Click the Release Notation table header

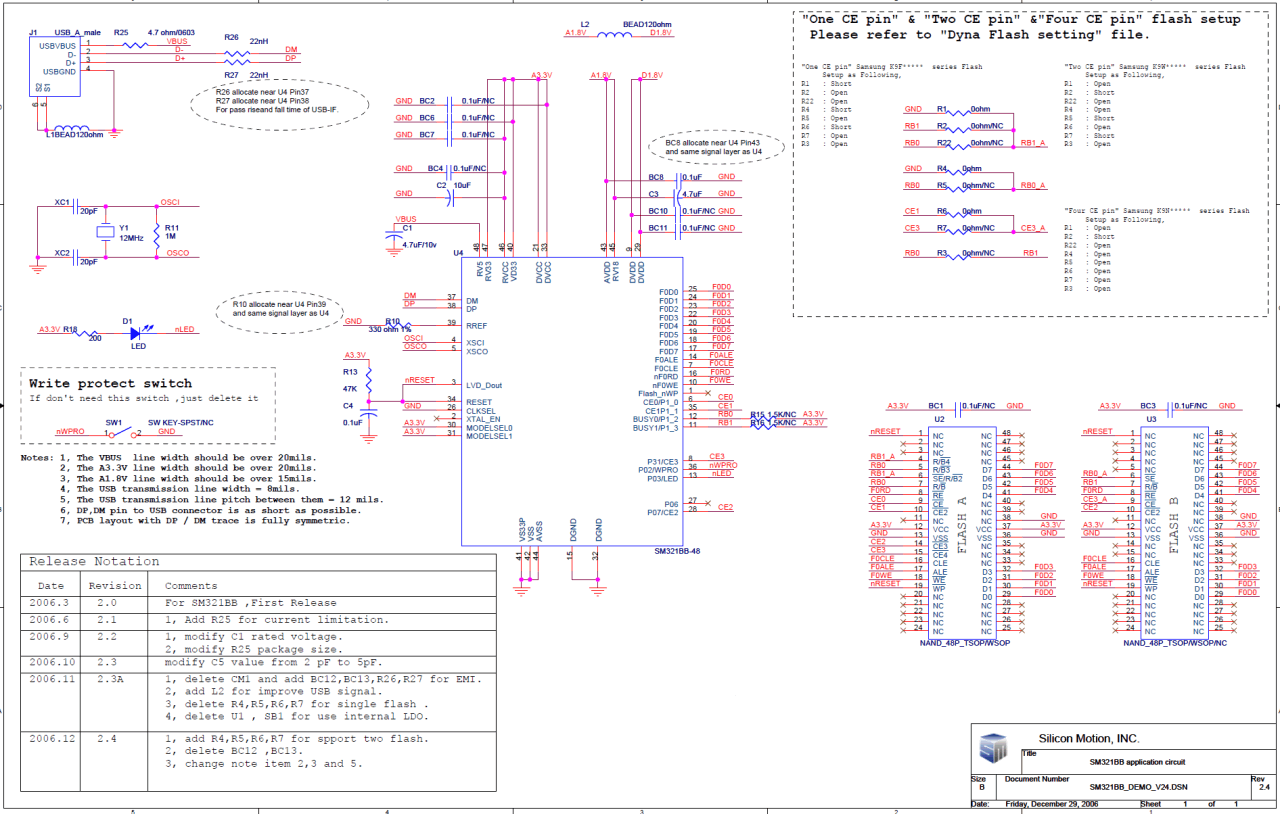[x=94, y=562]
